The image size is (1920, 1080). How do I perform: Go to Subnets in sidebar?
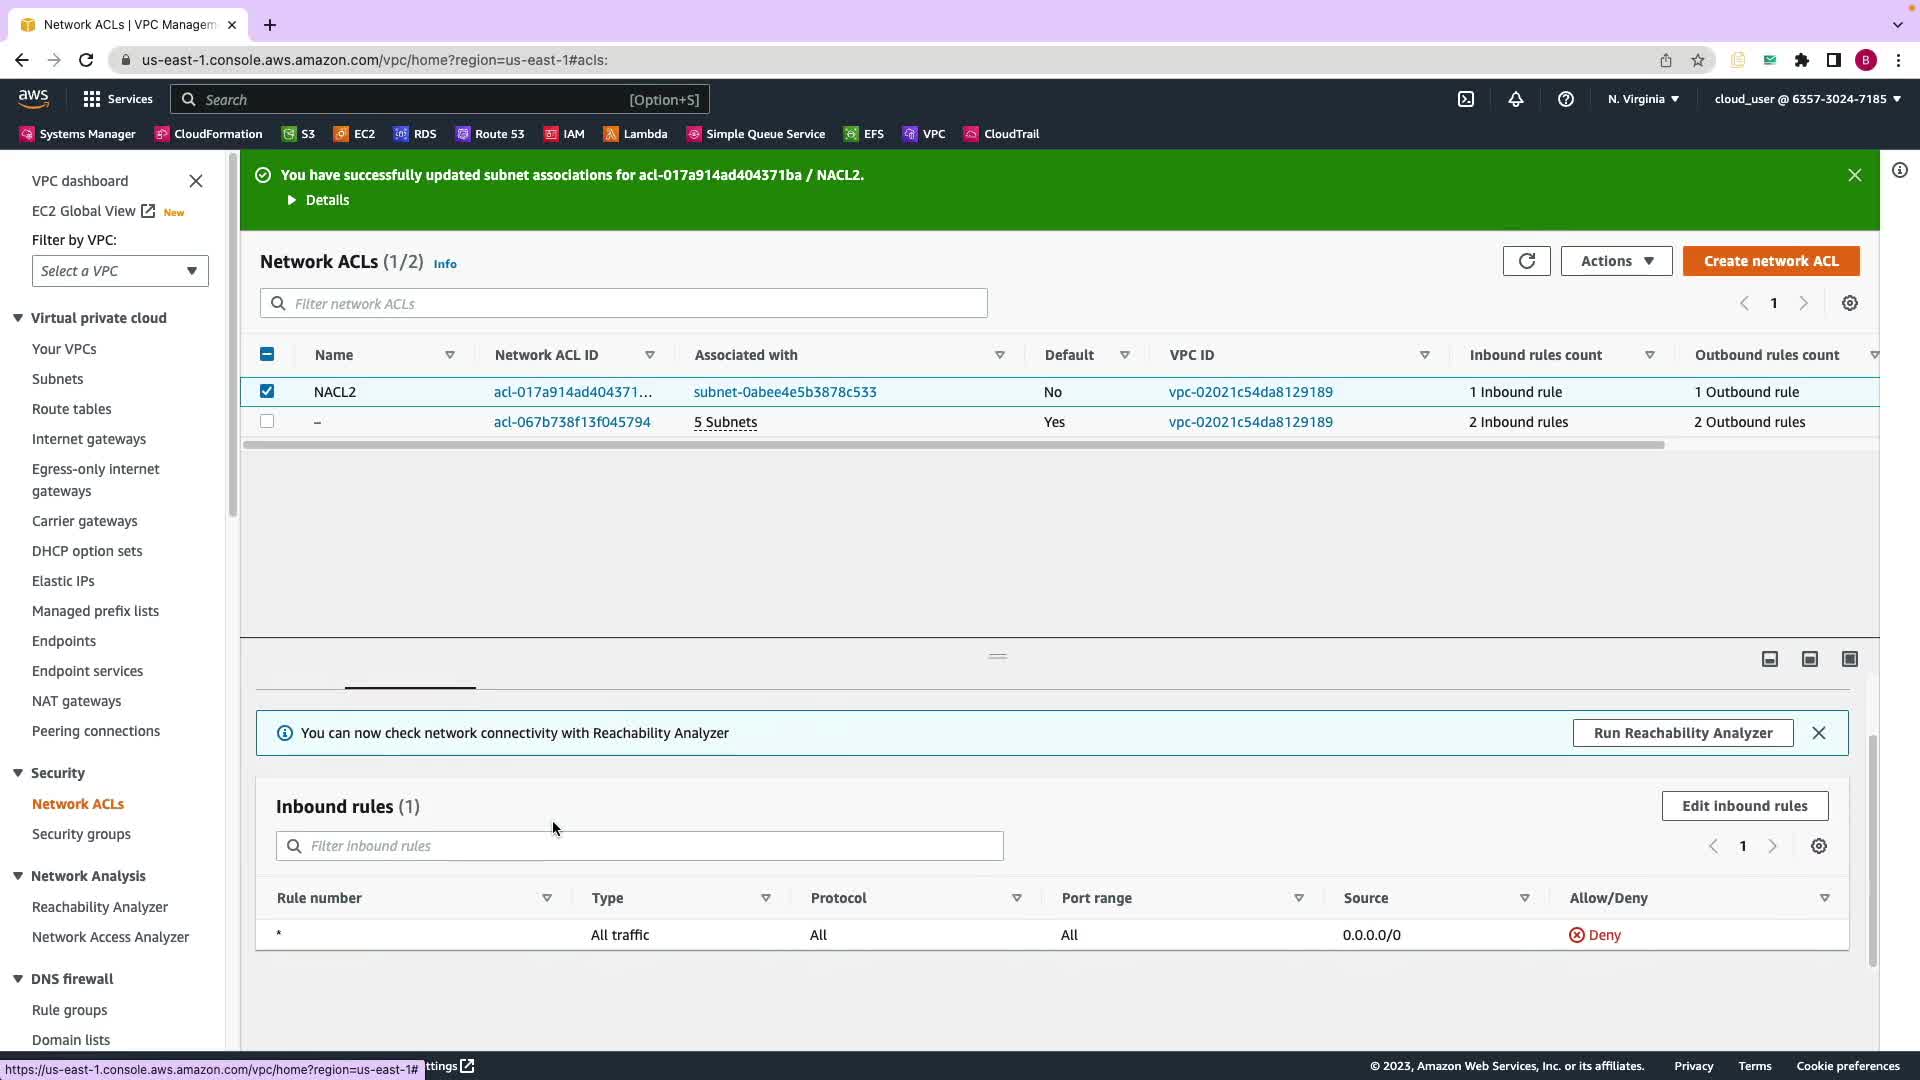click(x=57, y=379)
